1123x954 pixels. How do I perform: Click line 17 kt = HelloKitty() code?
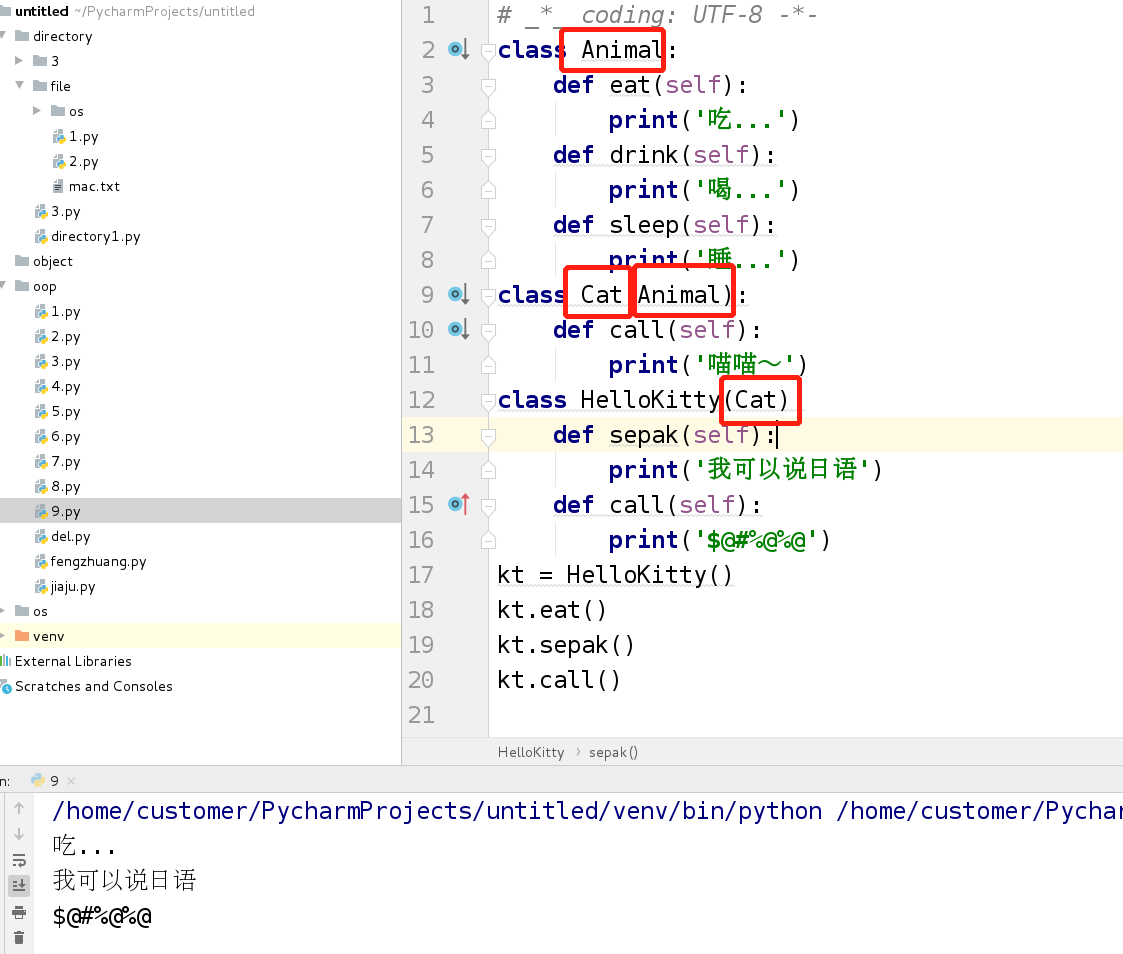pyautogui.click(x=614, y=575)
